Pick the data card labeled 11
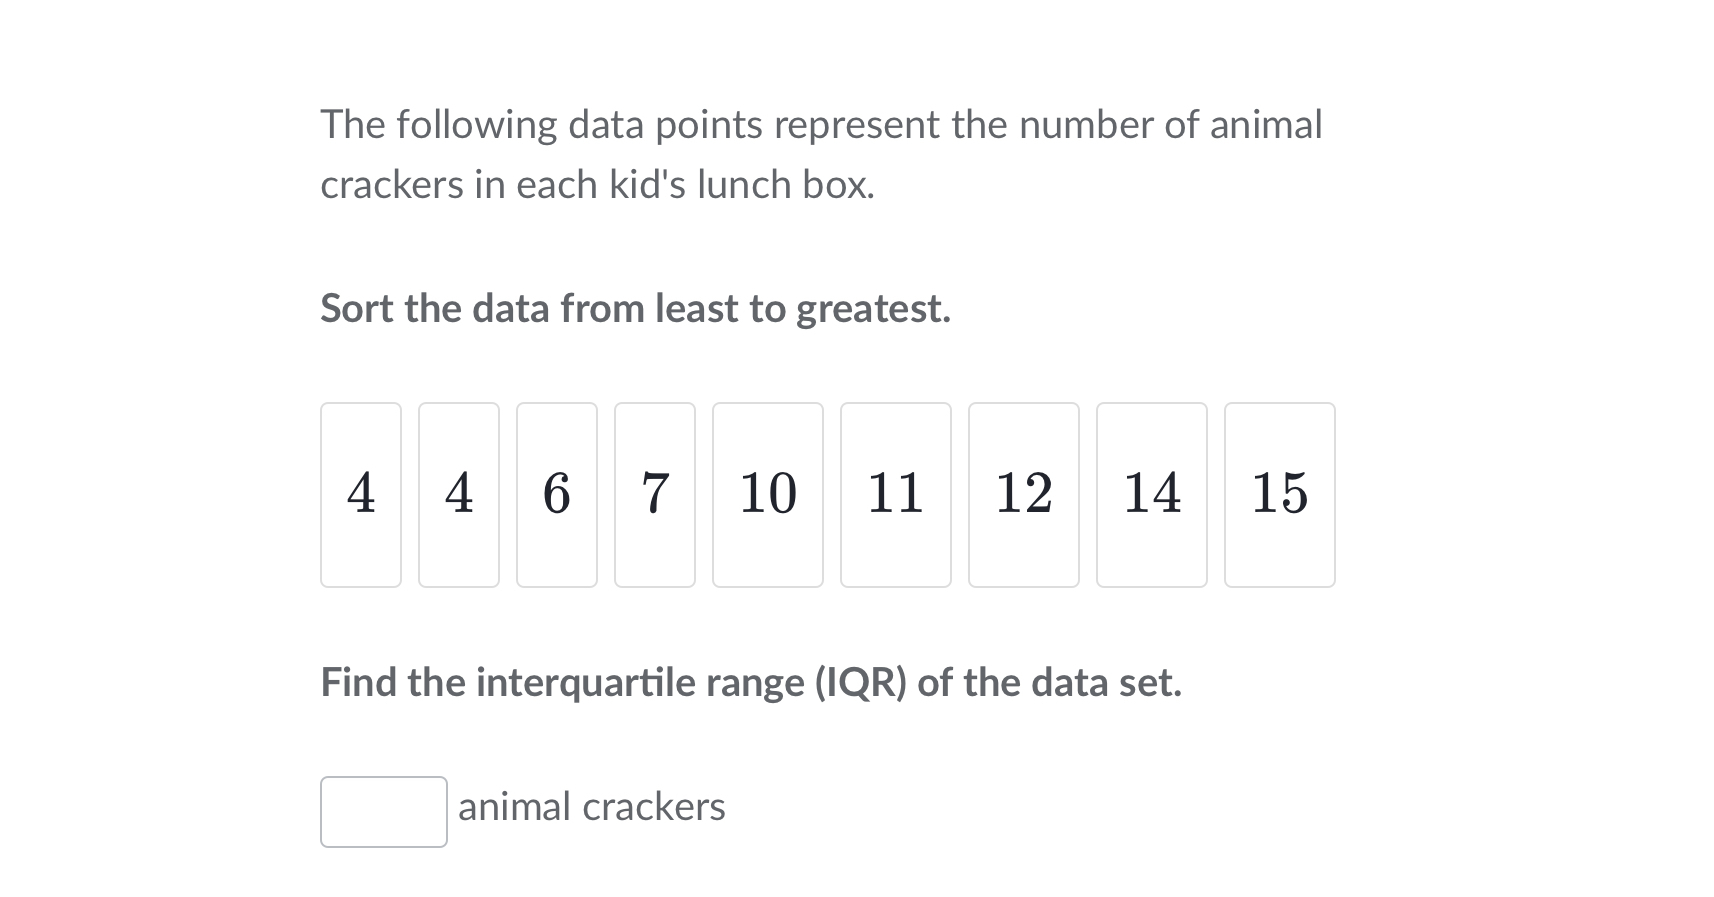Viewport: 1714px width, 897px height. coord(896,494)
